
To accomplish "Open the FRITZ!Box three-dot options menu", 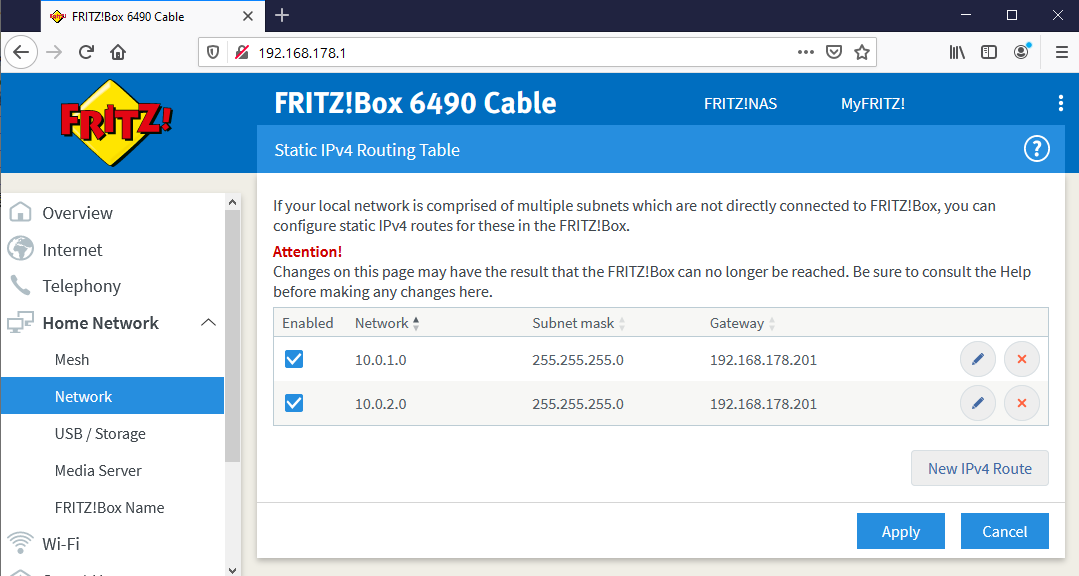I will coord(1060,104).
